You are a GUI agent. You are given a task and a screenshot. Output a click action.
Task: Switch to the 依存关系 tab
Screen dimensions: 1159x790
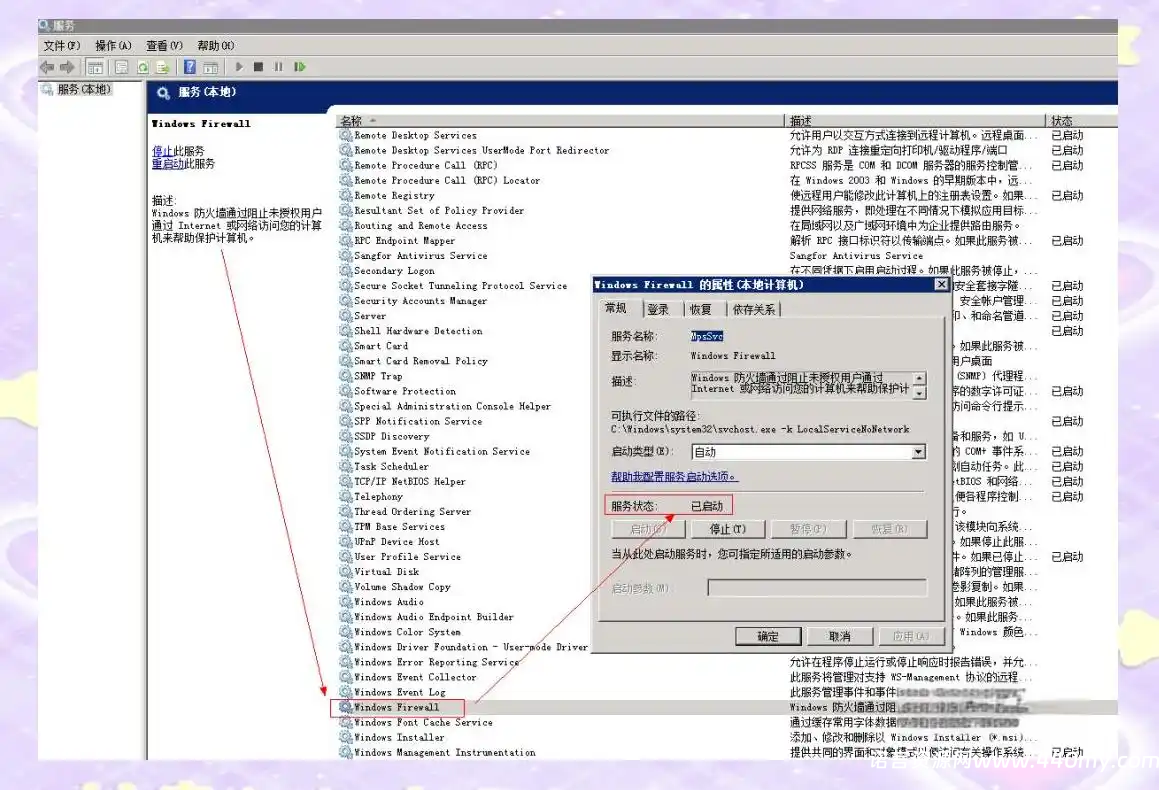(x=753, y=310)
